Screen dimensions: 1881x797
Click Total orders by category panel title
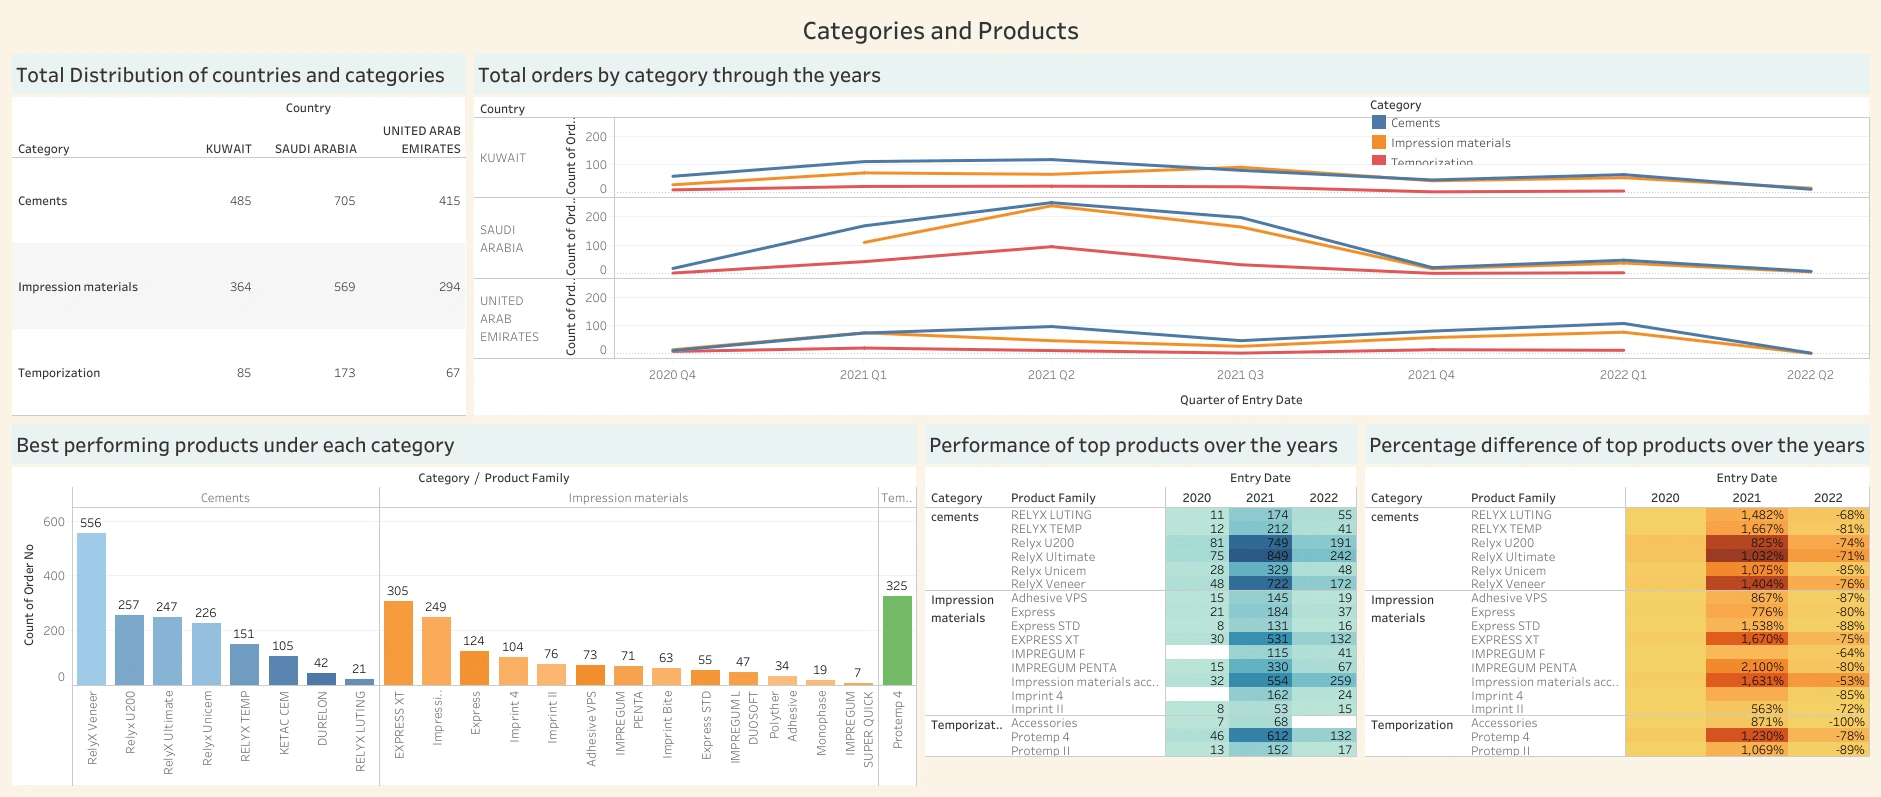coord(679,75)
